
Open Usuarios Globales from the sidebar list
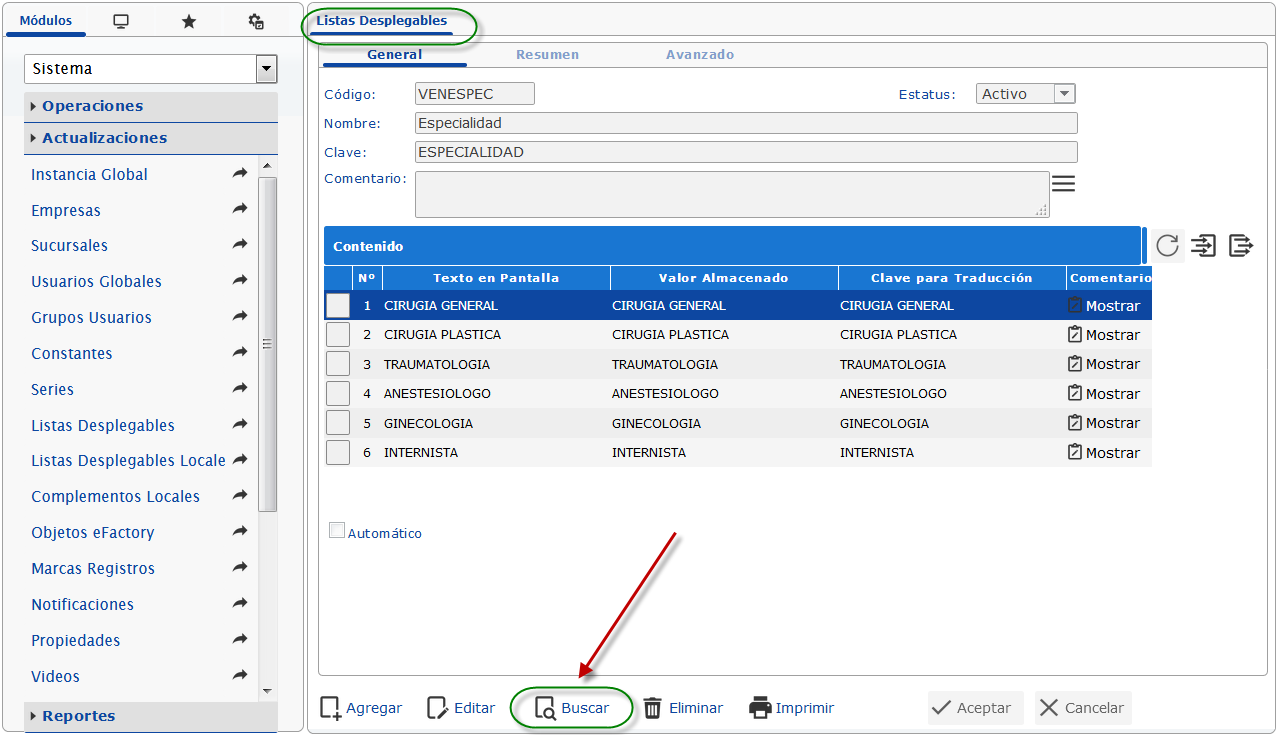[x=96, y=282]
